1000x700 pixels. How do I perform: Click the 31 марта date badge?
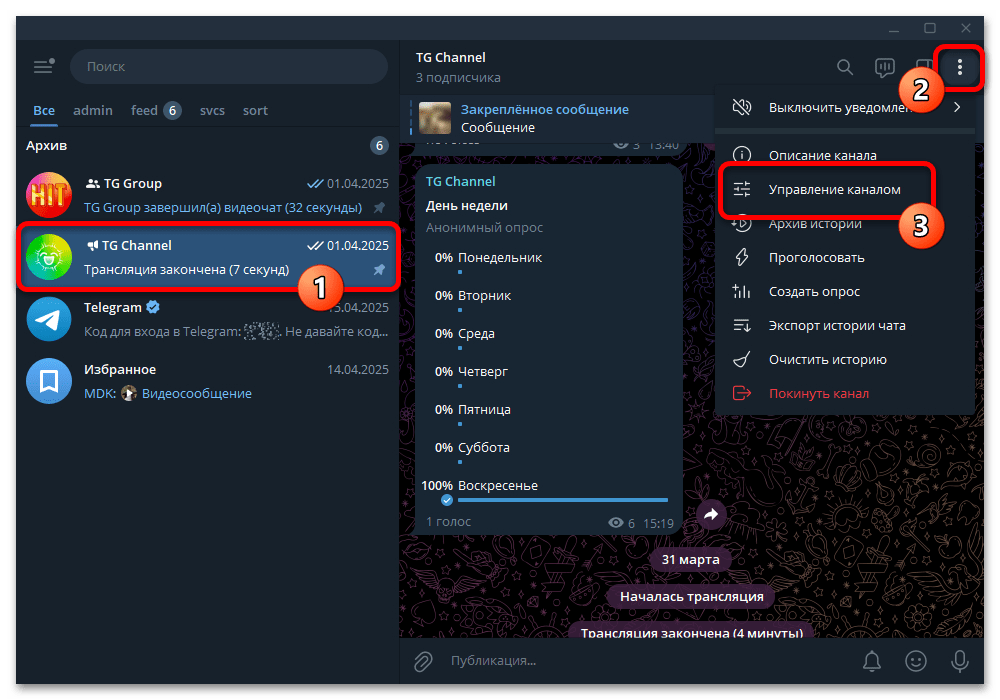pos(690,559)
